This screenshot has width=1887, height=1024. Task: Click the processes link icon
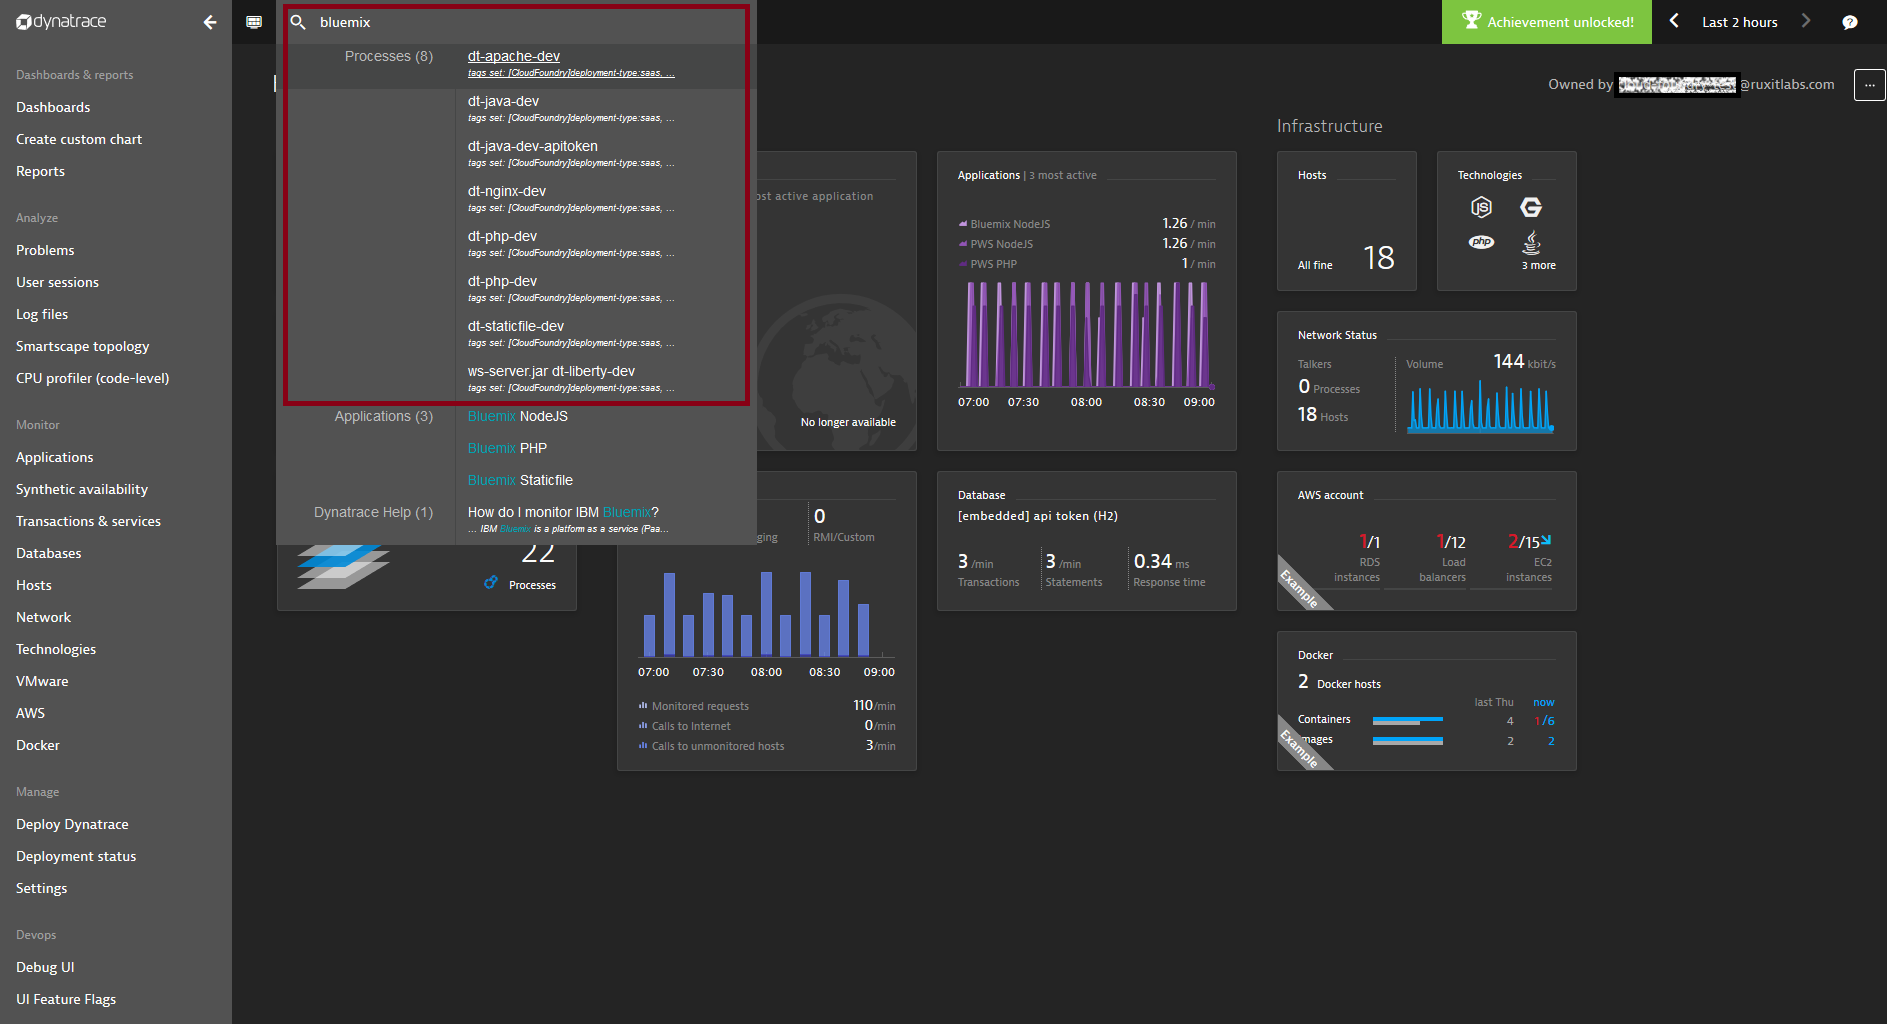click(490, 583)
